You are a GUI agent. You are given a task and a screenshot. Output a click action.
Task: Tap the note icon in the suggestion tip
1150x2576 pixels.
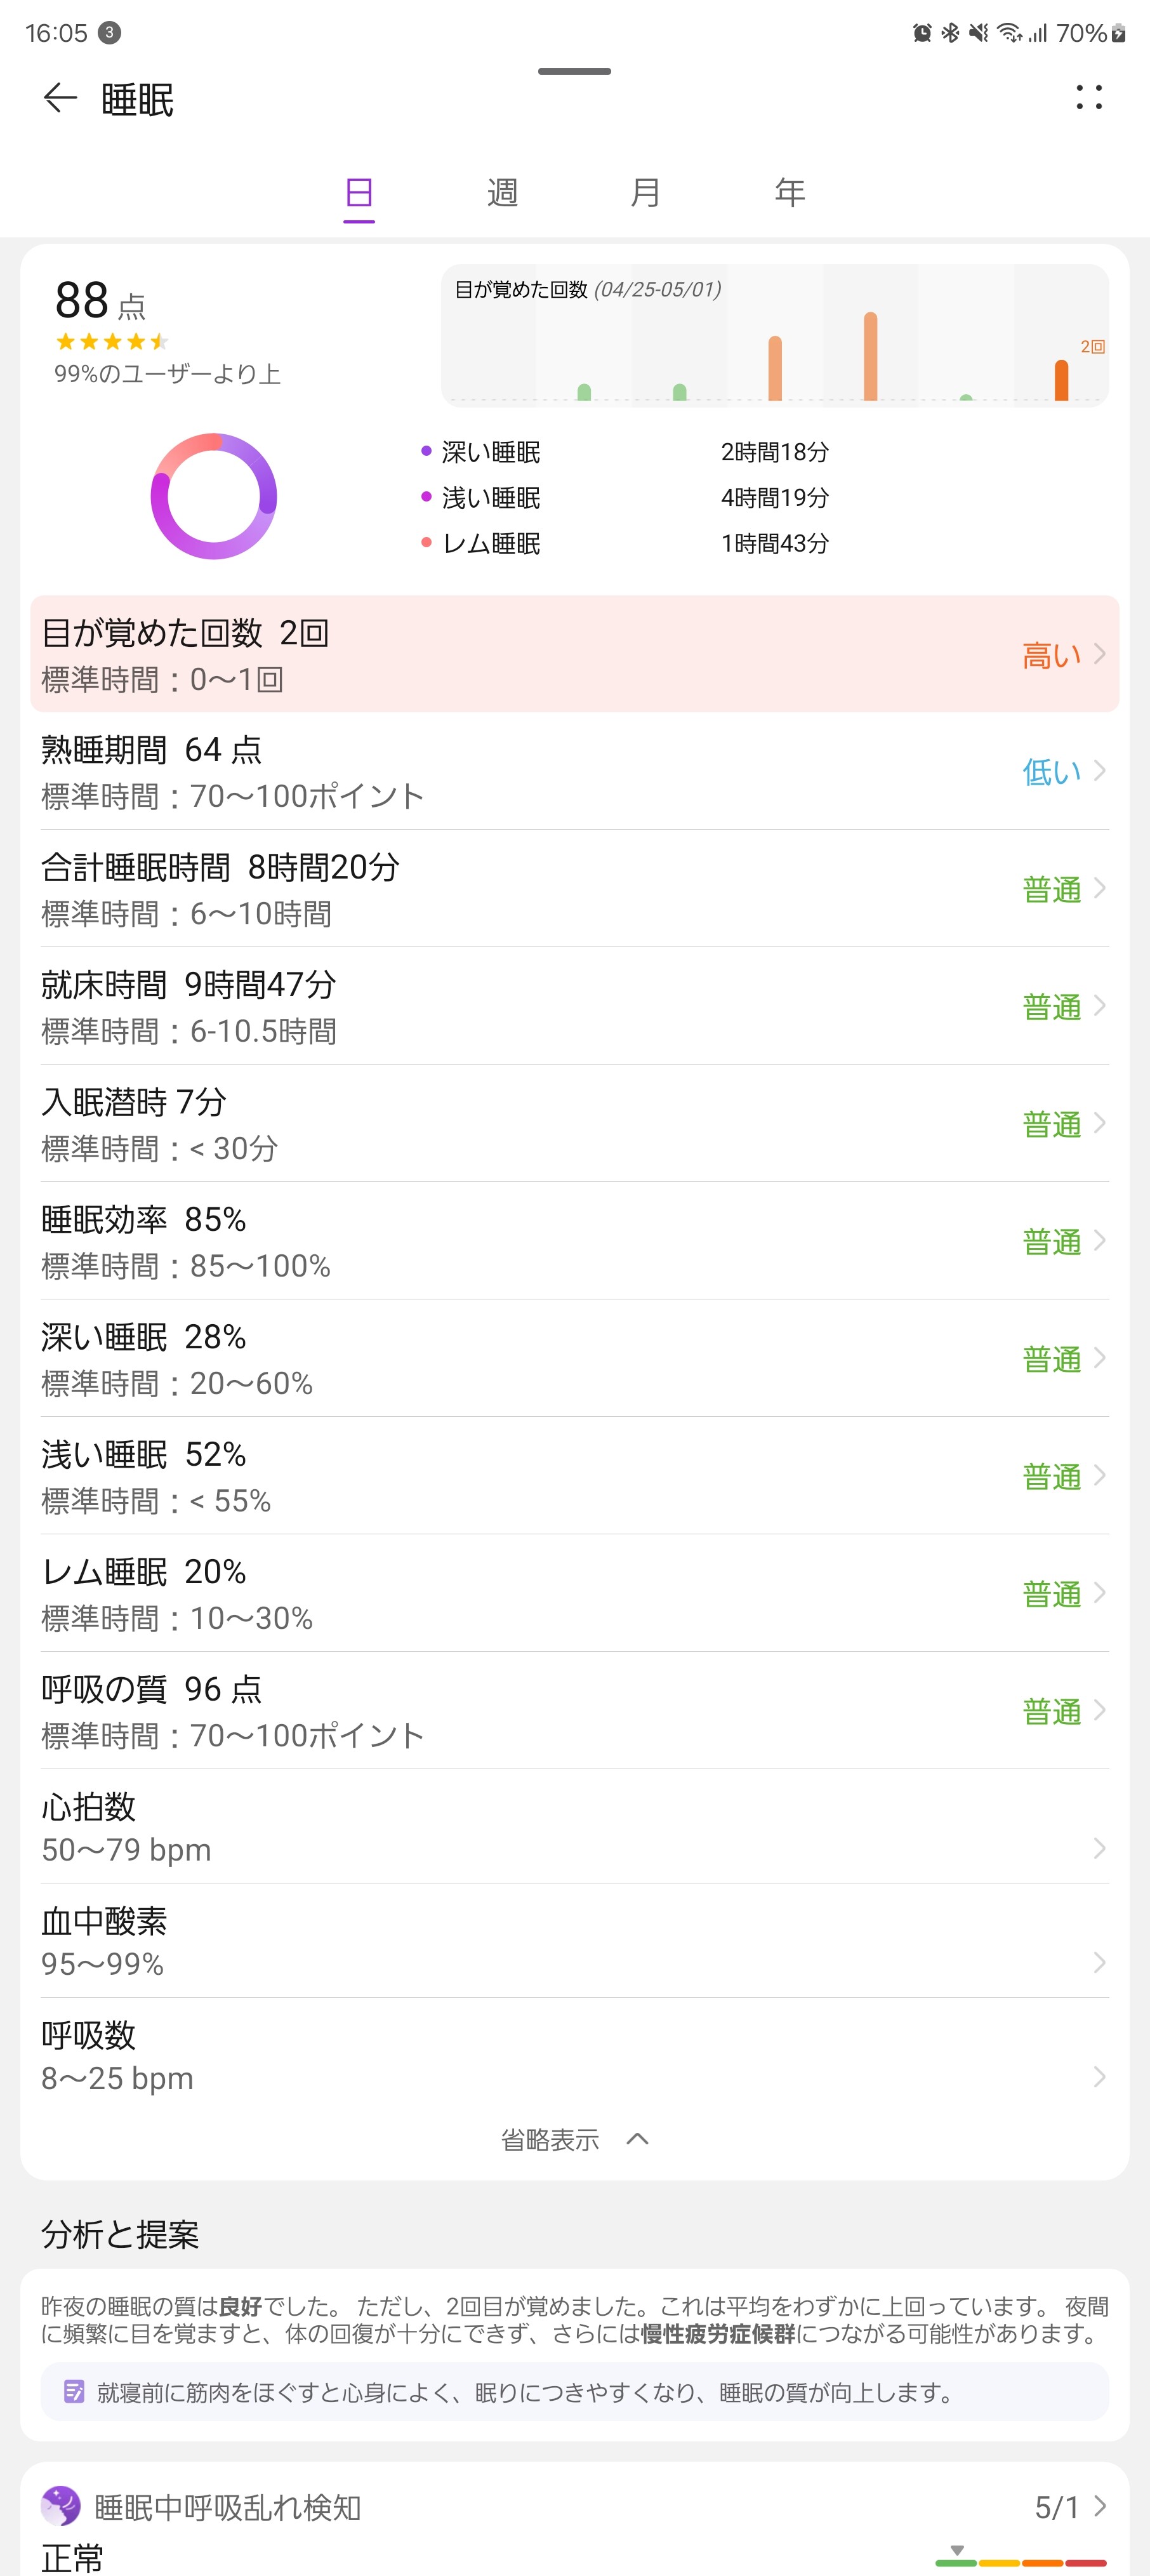(73, 2392)
